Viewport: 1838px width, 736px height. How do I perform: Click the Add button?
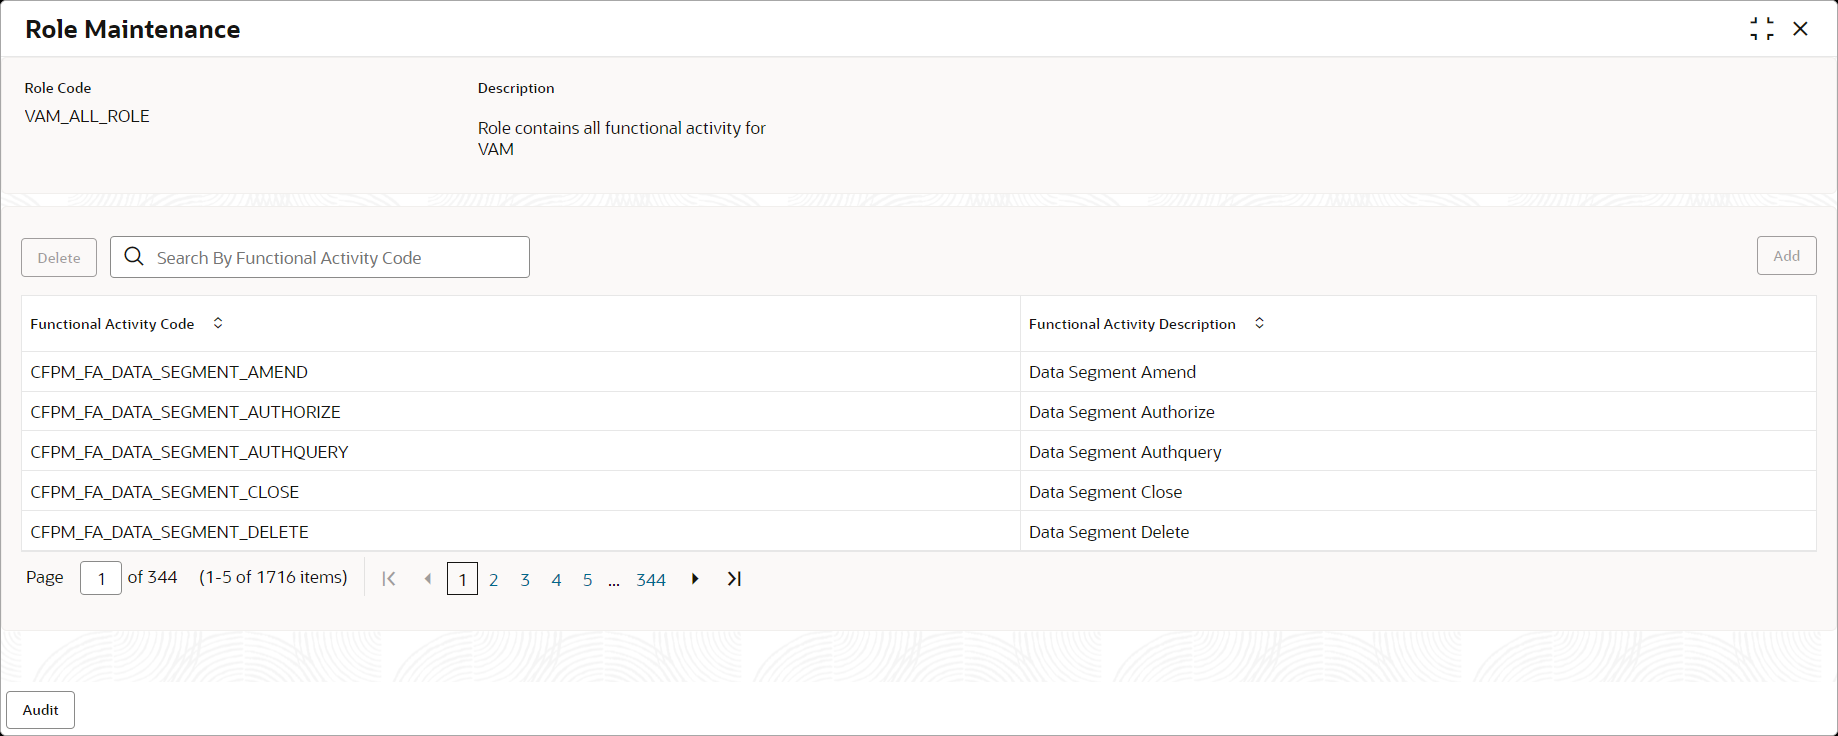1786,256
